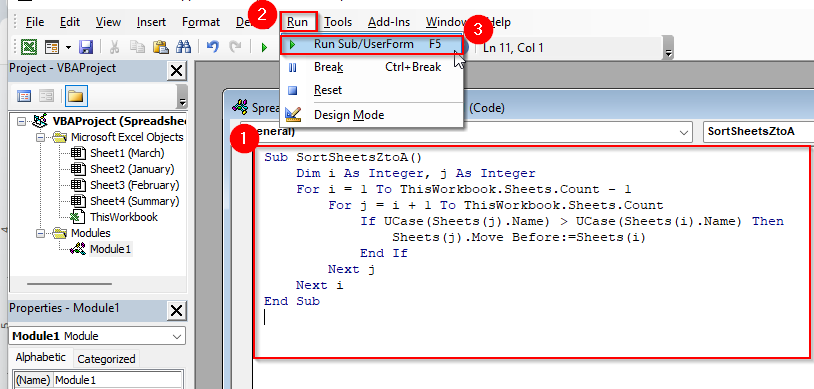Close the Project - VBAProject panel

(177, 70)
